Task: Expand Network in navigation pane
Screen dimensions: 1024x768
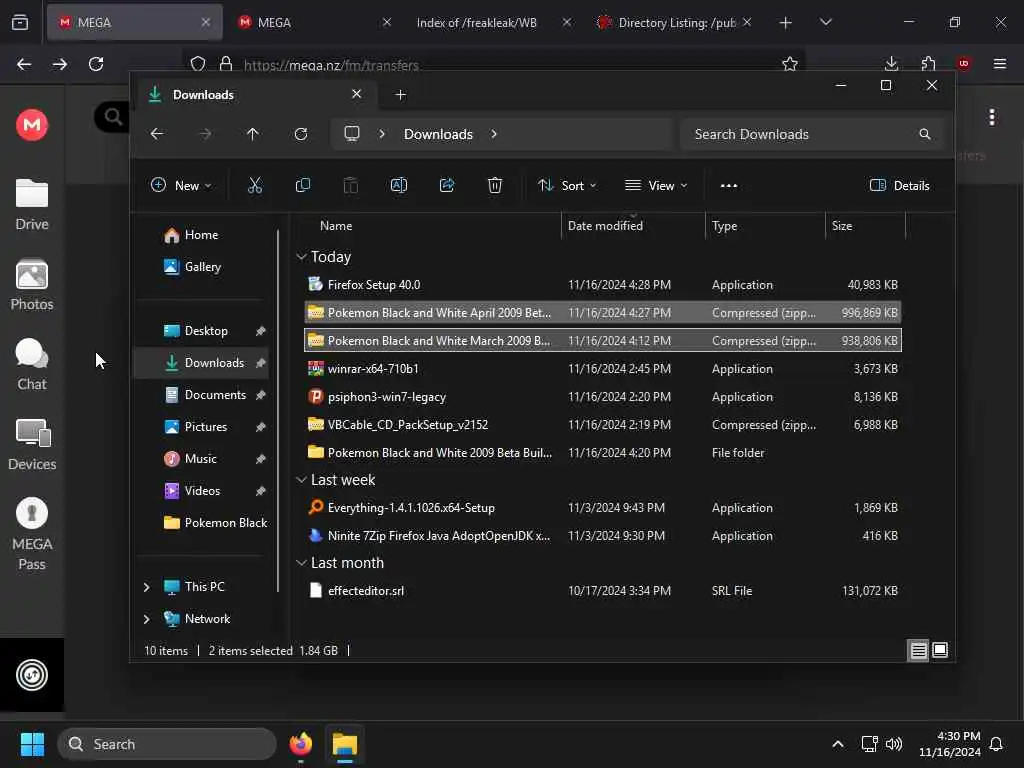Action: tap(146, 619)
